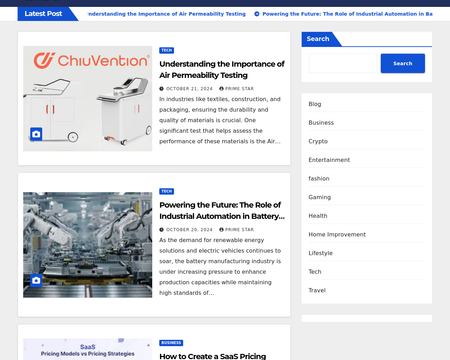Viewport: 450px width, 360px height.
Task: Click excerpt starting 'In industries like textiles'
Action: click(x=220, y=120)
